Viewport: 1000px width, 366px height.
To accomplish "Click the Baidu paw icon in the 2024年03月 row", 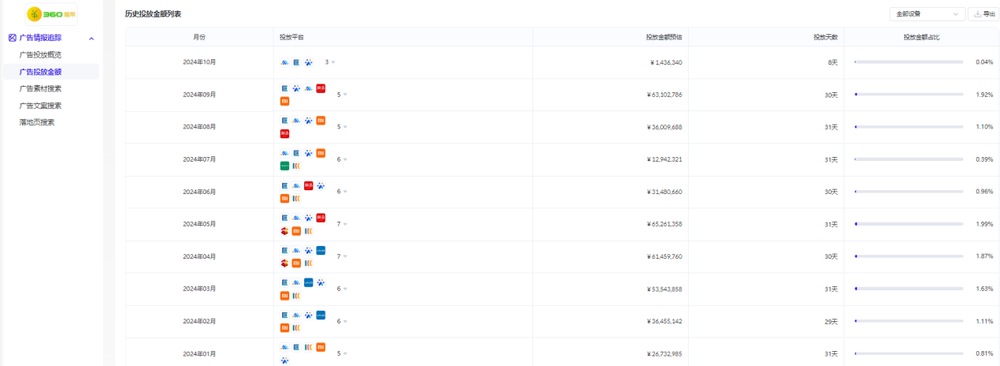I will point(321,282).
